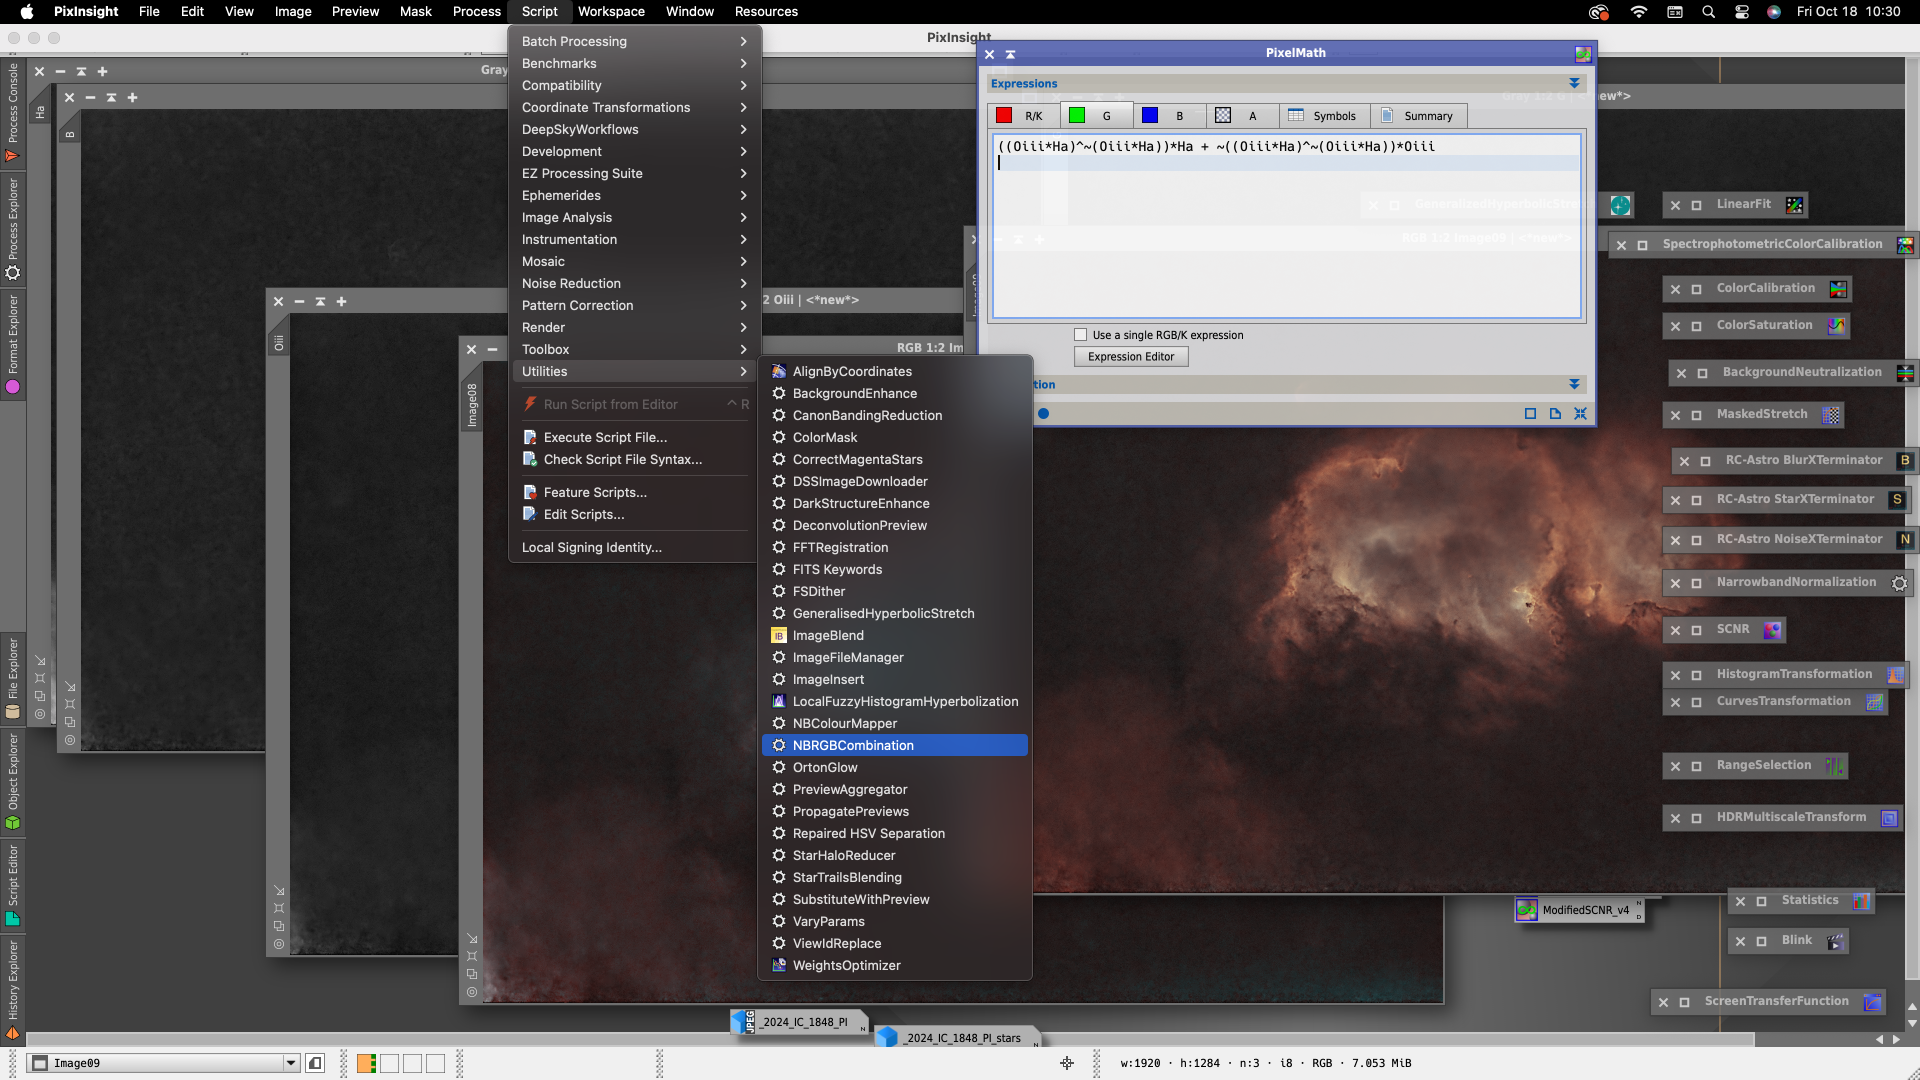Open the Process menu
The height and width of the screenshot is (1080, 1920).
pos(476,12)
